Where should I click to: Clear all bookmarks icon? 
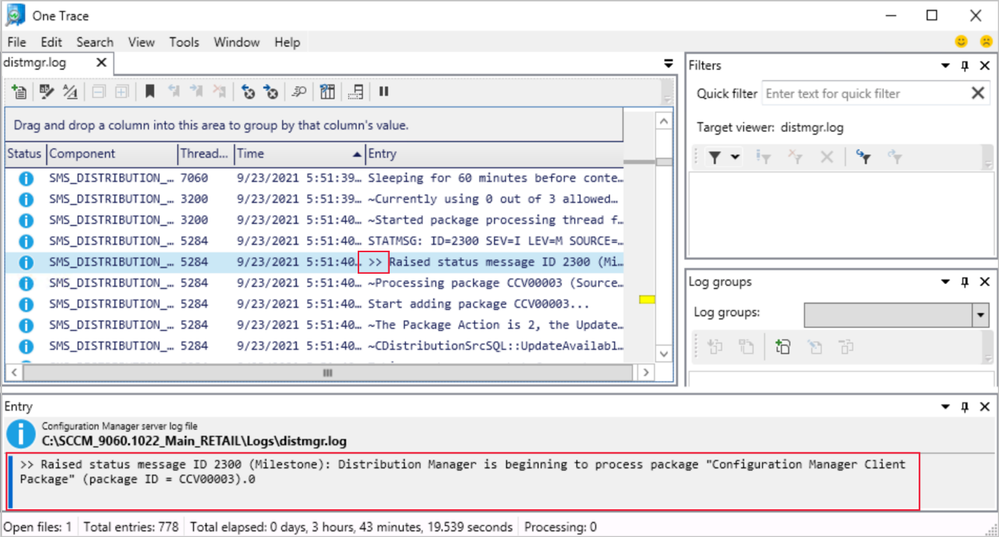point(219,92)
